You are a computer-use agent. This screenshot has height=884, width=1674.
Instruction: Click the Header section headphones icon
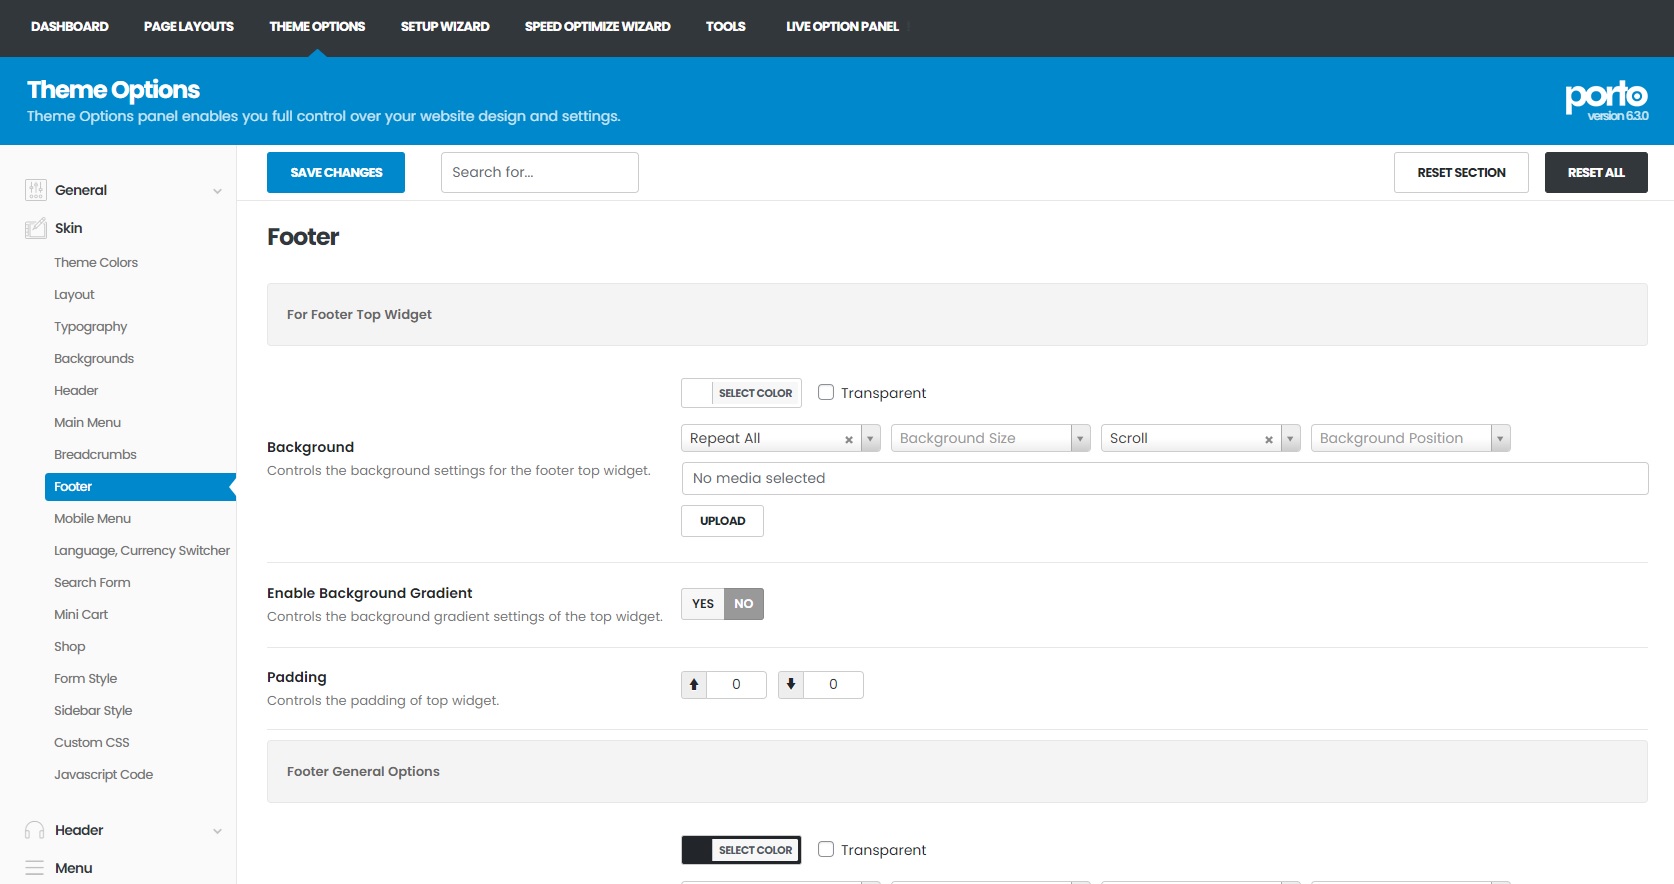(x=35, y=830)
